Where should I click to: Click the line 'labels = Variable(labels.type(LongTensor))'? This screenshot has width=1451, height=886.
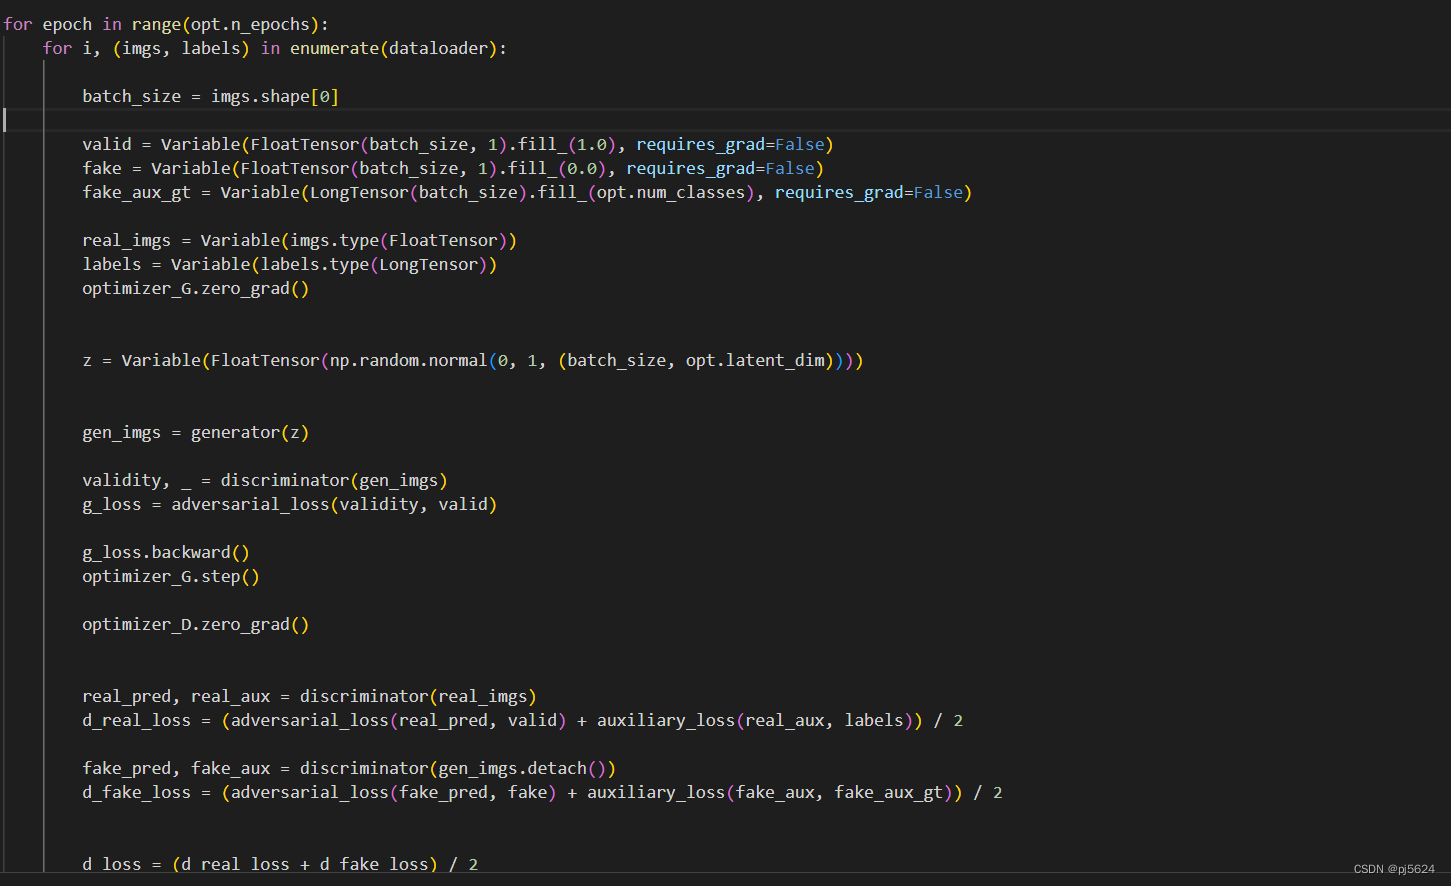click(290, 264)
